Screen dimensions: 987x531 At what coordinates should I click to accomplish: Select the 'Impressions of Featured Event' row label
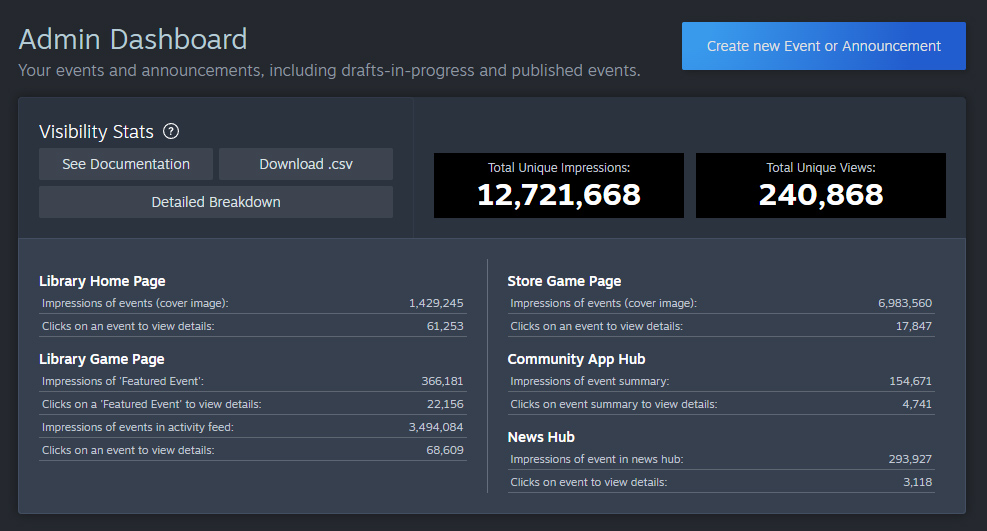[123, 381]
